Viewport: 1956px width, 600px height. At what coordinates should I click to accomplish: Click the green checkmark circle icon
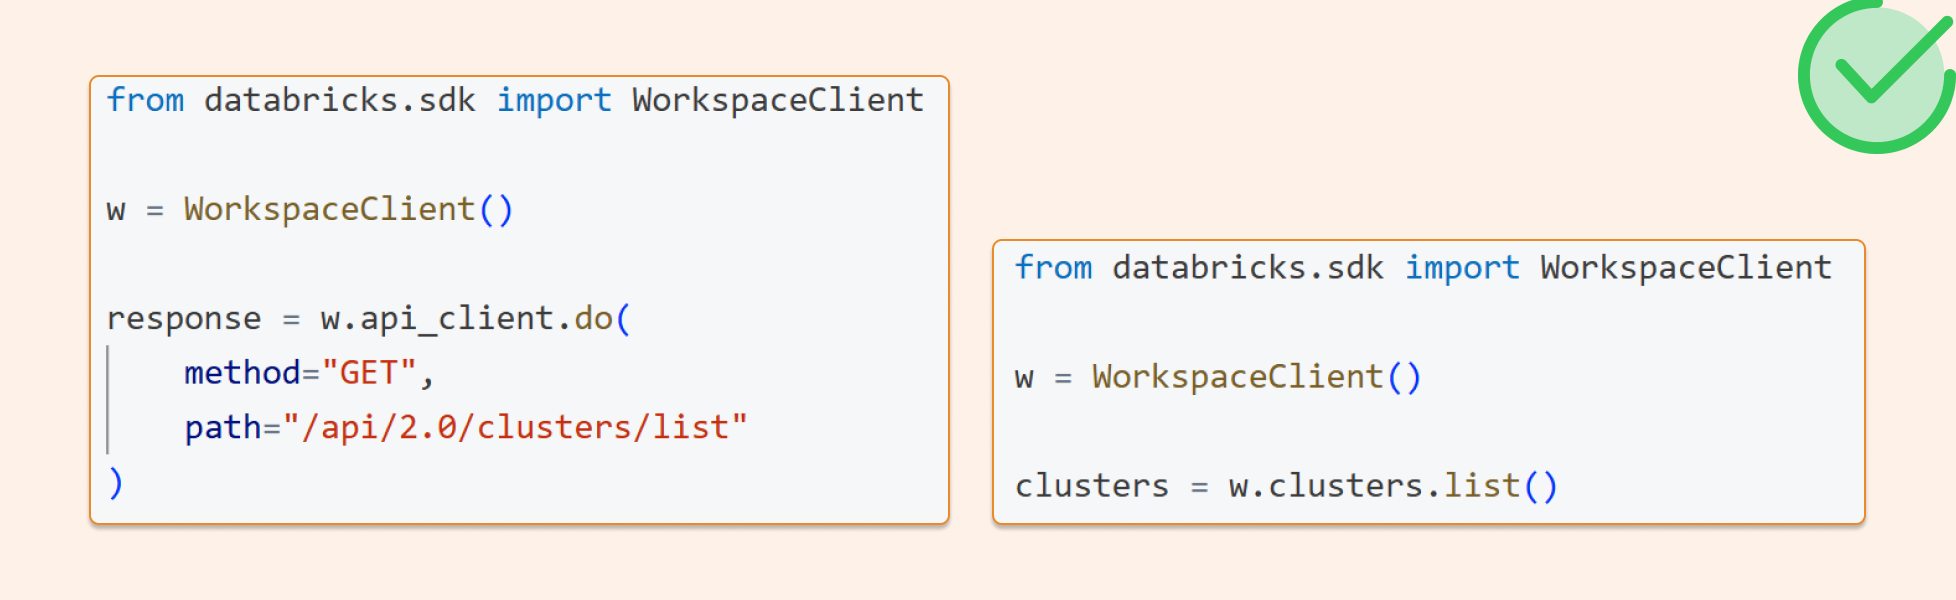tap(1876, 76)
